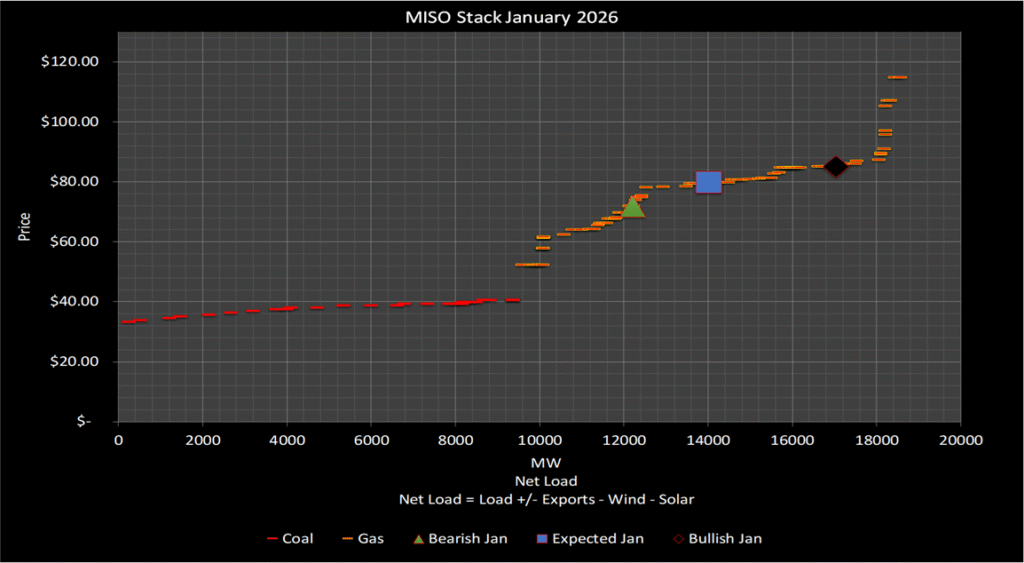
Task: Click the red Coal dash in the legend
Action: (271, 539)
